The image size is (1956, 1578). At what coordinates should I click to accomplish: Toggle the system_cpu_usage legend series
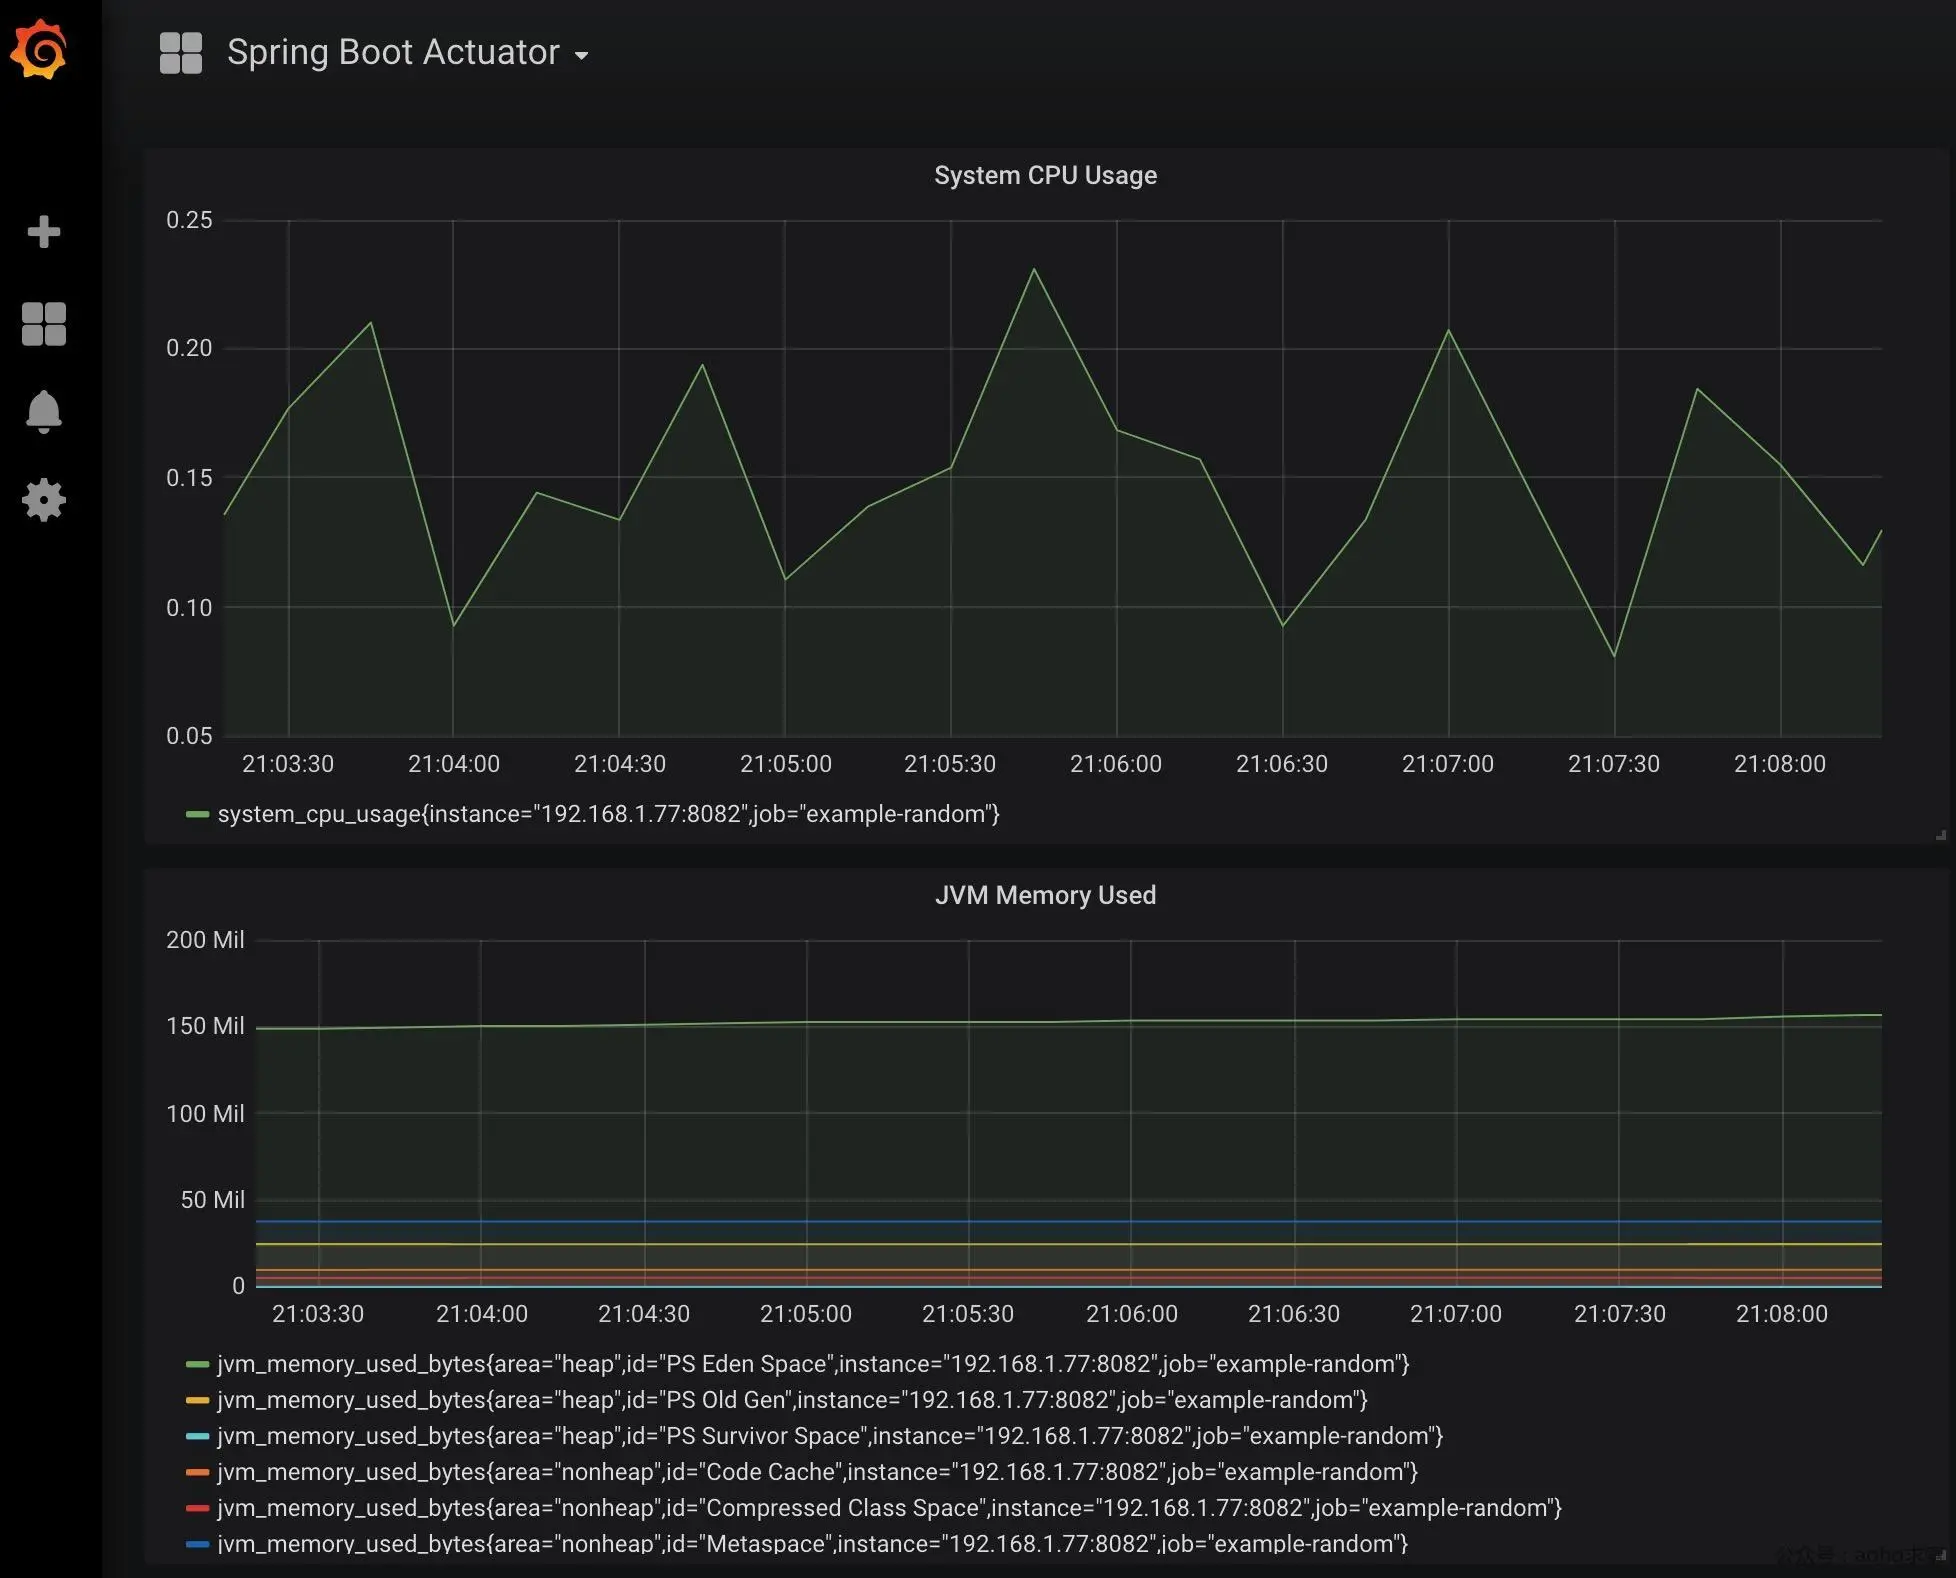tap(608, 814)
